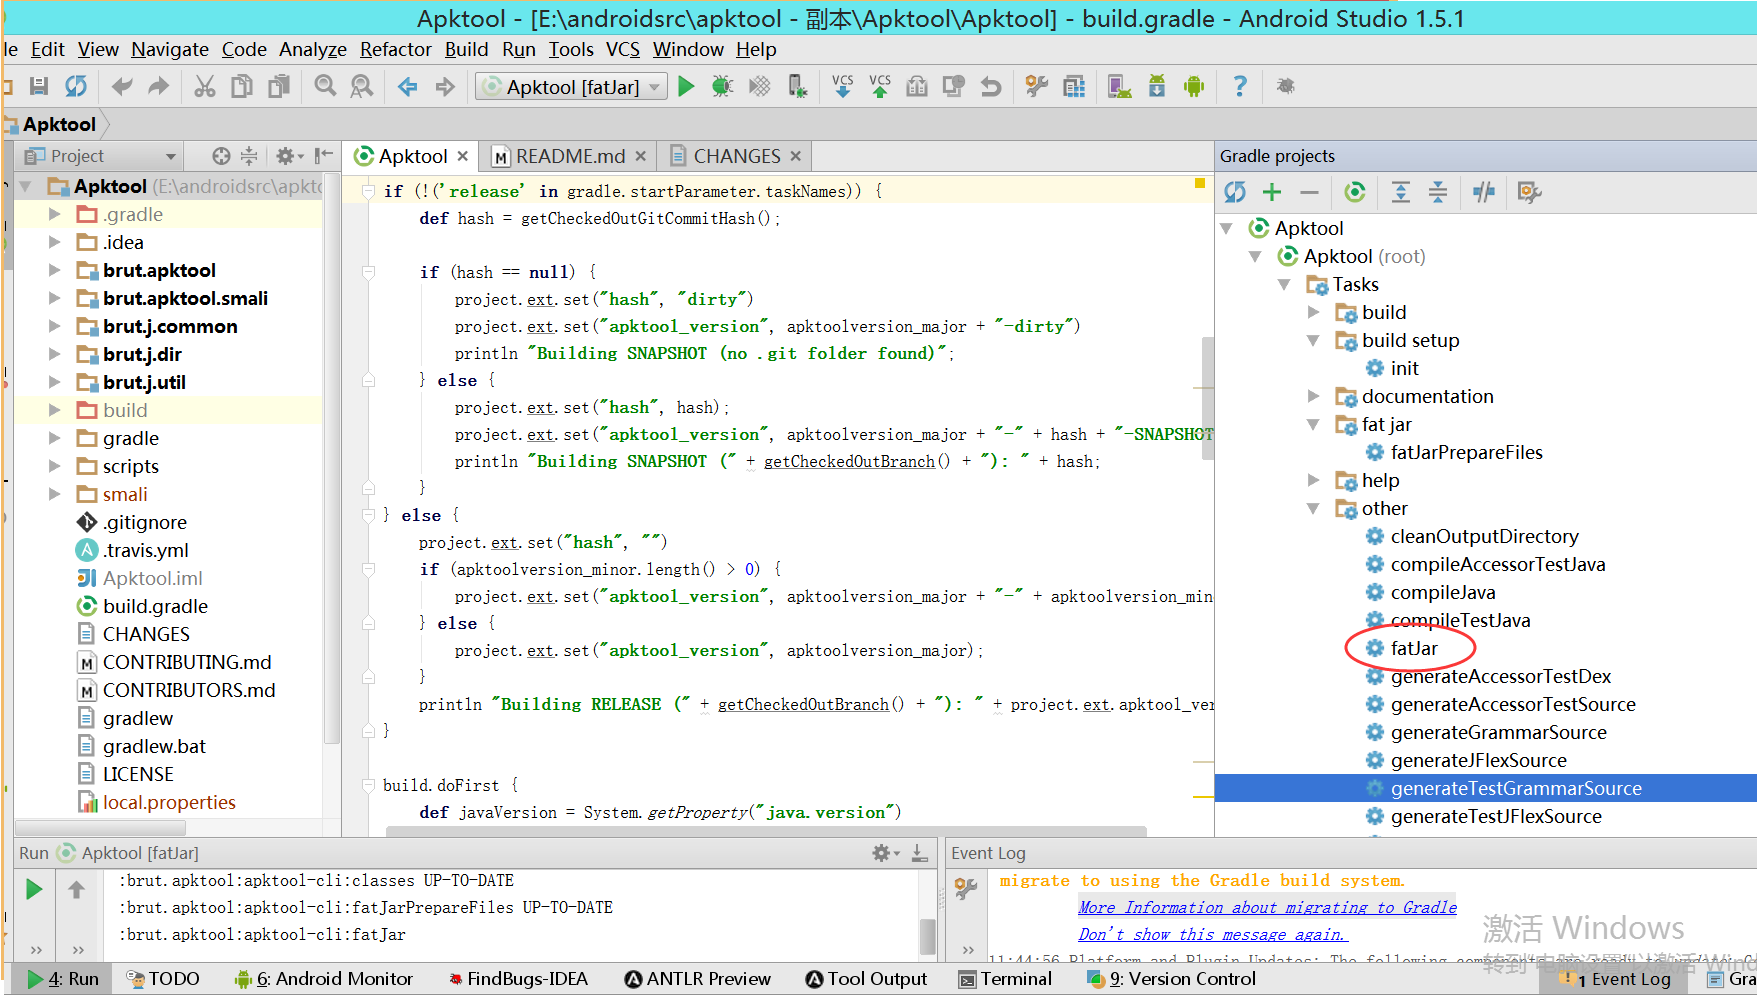This screenshot has width=1757, height=995.
Task: Click the Debug bug icon
Action: tap(722, 87)
